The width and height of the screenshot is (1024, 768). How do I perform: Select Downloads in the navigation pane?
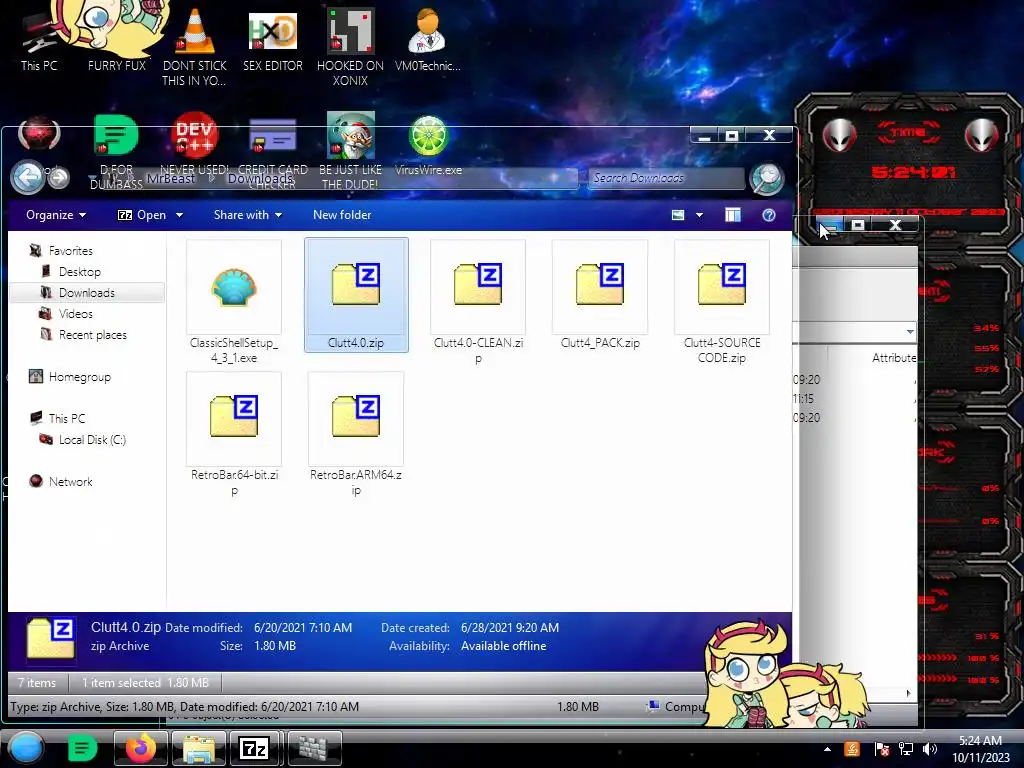[87, 293]
